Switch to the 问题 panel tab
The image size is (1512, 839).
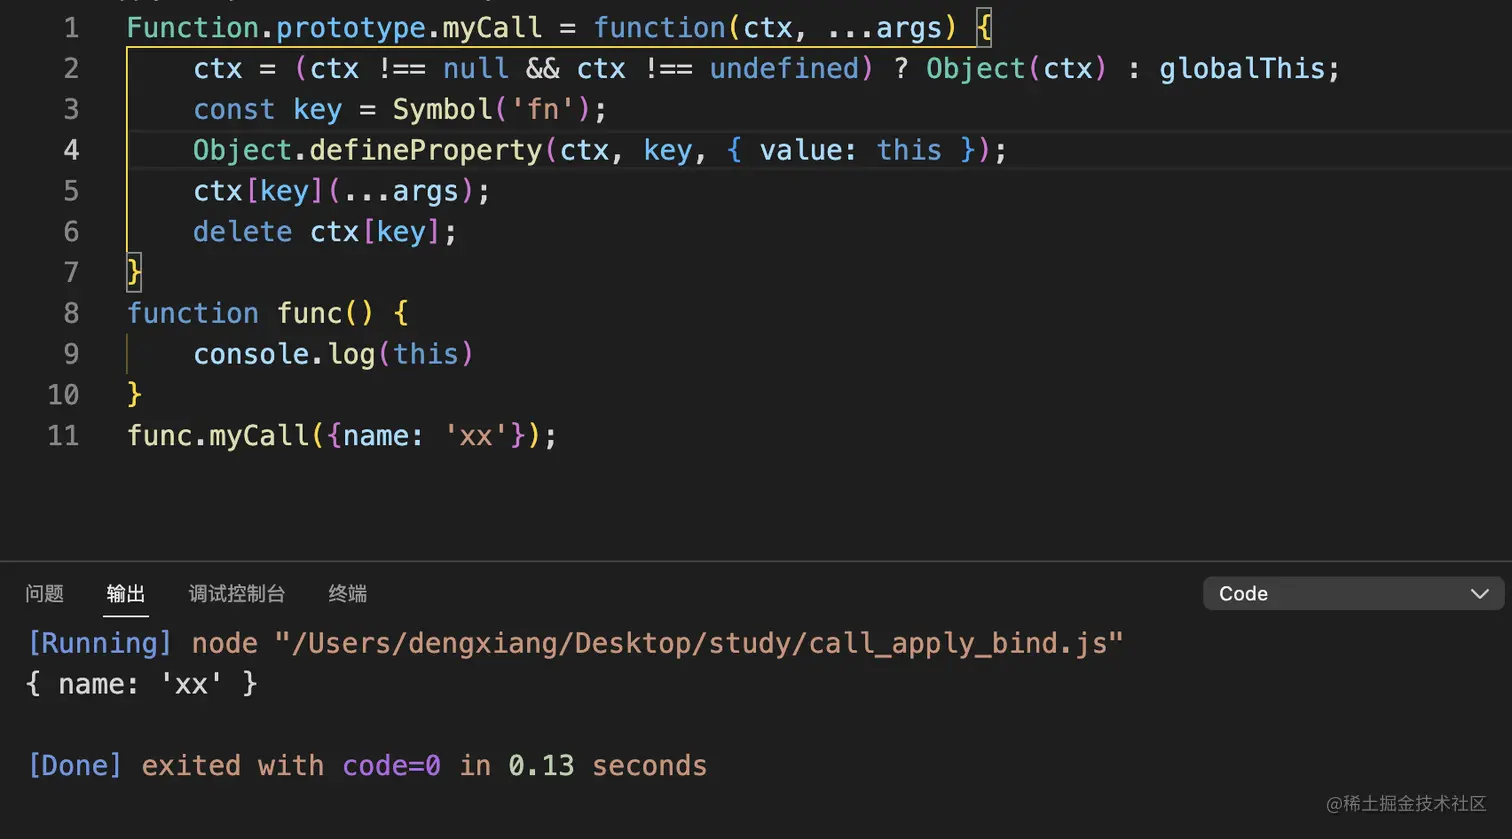click(44, 594)
